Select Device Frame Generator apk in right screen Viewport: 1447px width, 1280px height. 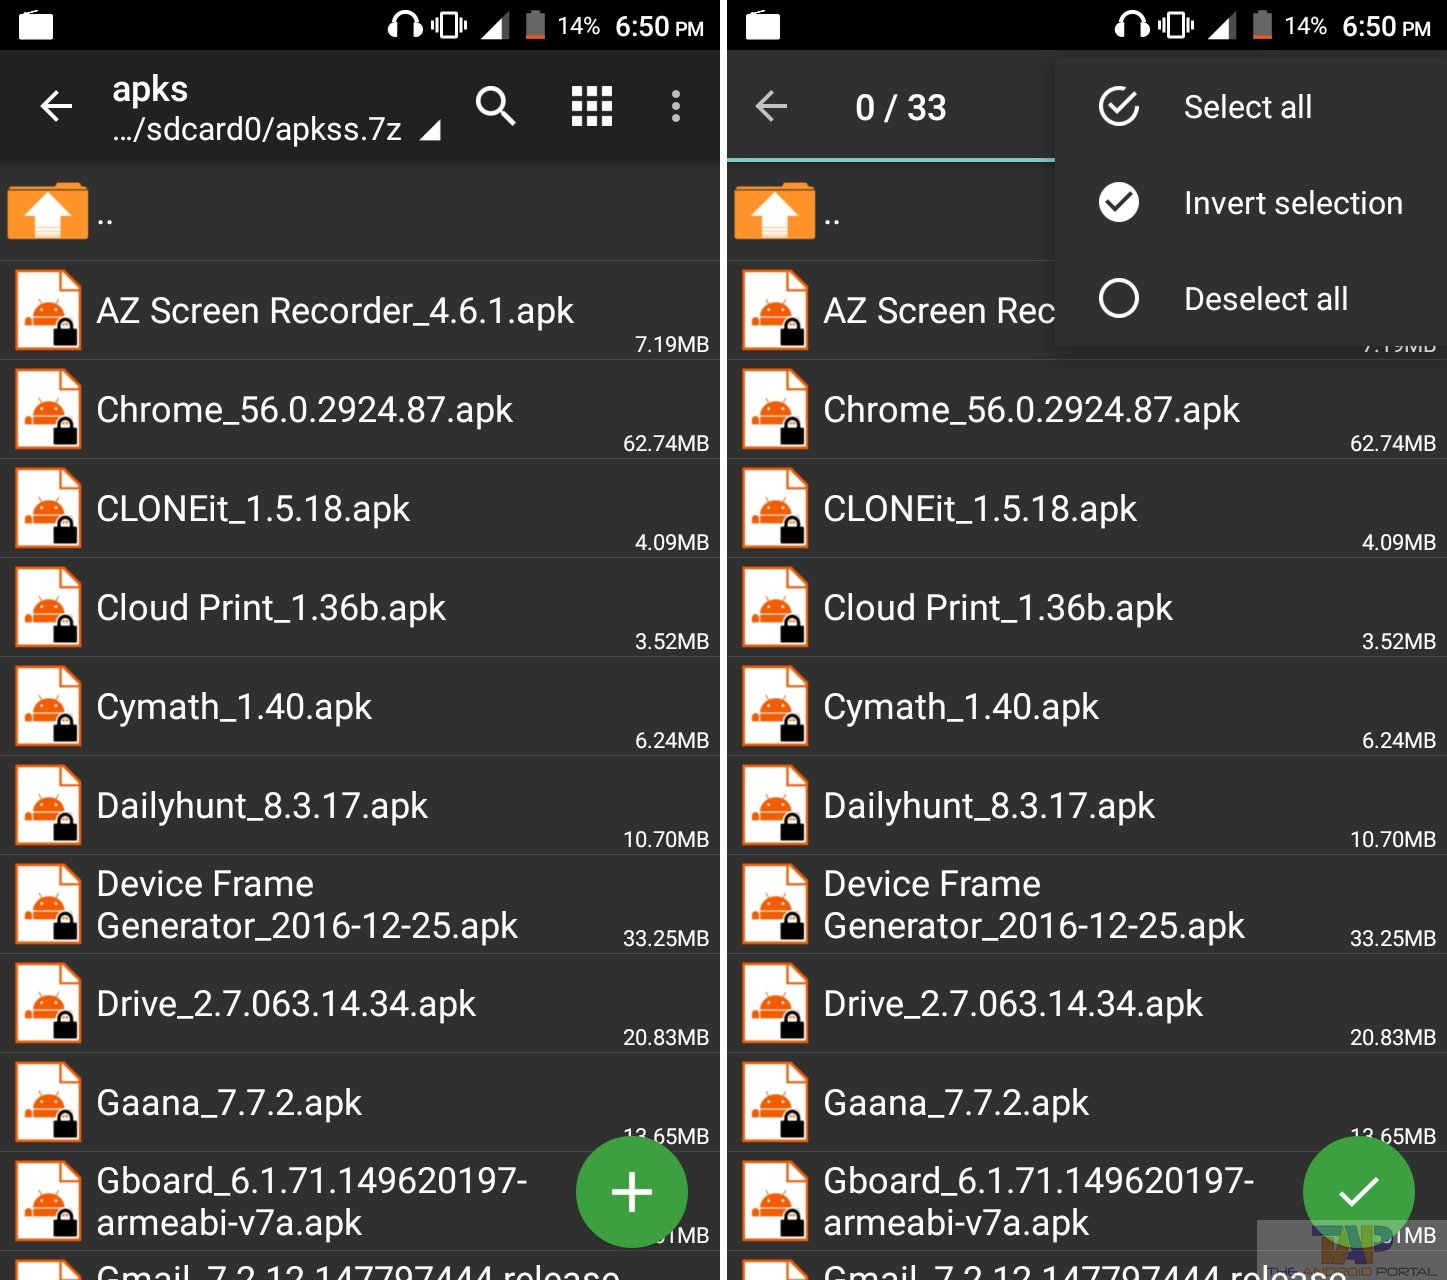(1087, 904)
